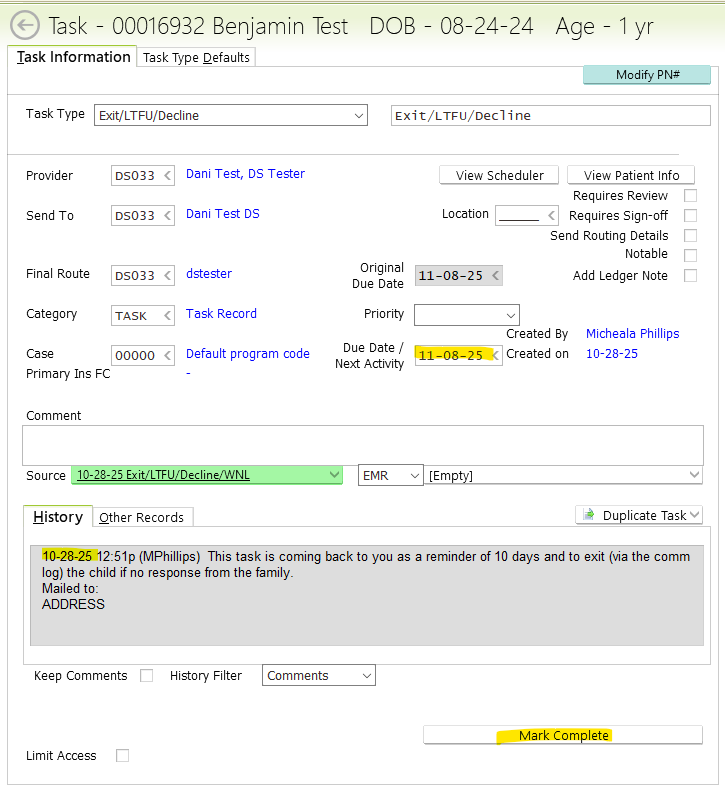Switch to the Task Type Defaults tab

(x=196, y=57)
